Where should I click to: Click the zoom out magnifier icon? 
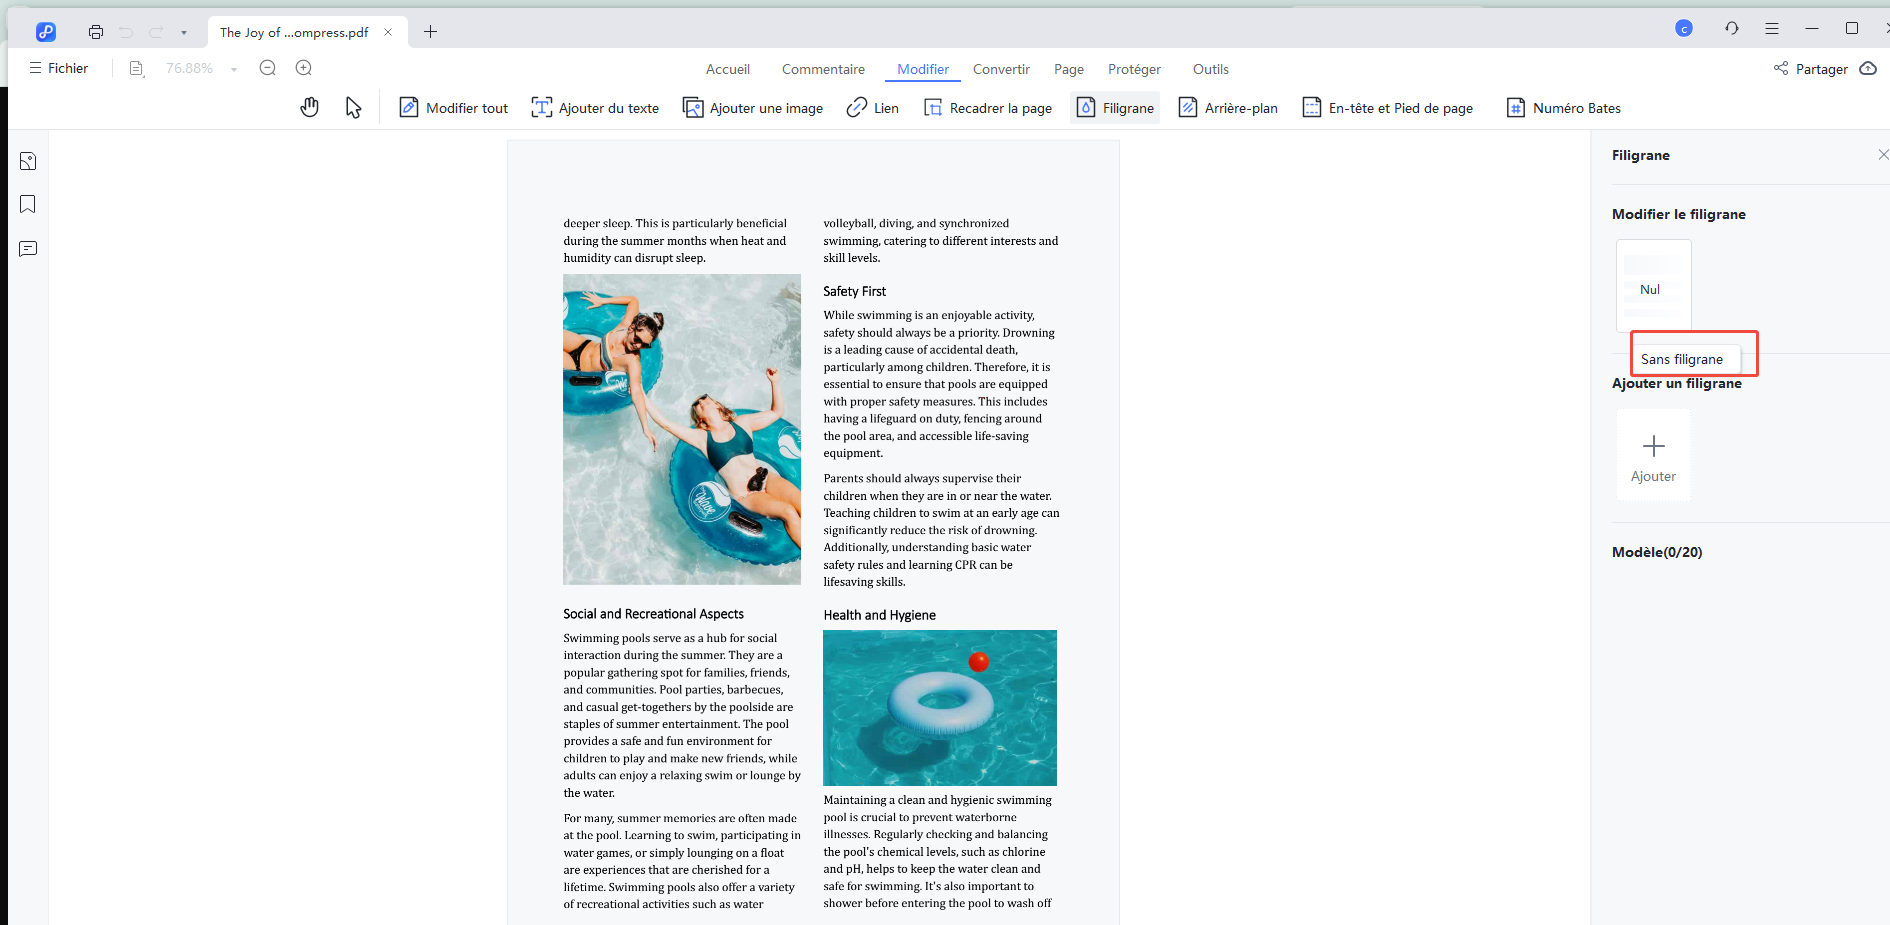pyautogui.click(x=267, y=68)
